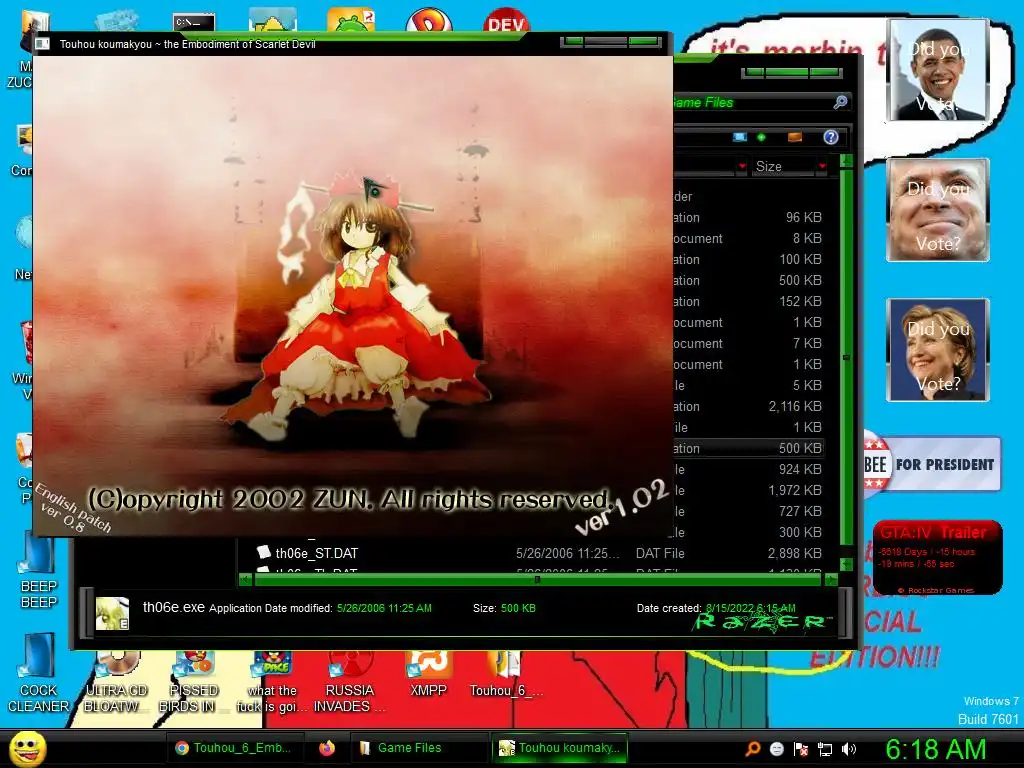
Task: Click the Date modified value in details pane
Action: [384, 608]
